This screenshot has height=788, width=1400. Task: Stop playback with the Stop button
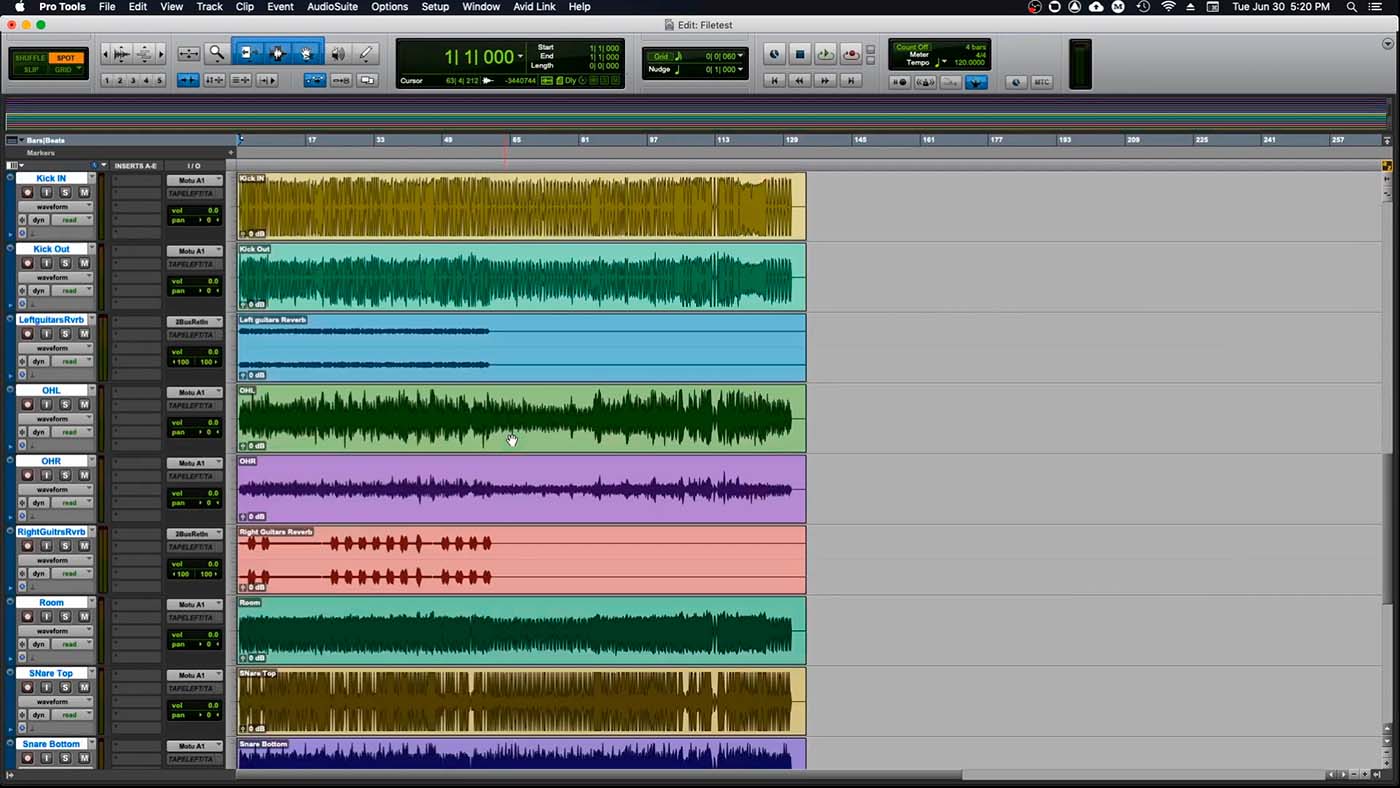[799, 54]
